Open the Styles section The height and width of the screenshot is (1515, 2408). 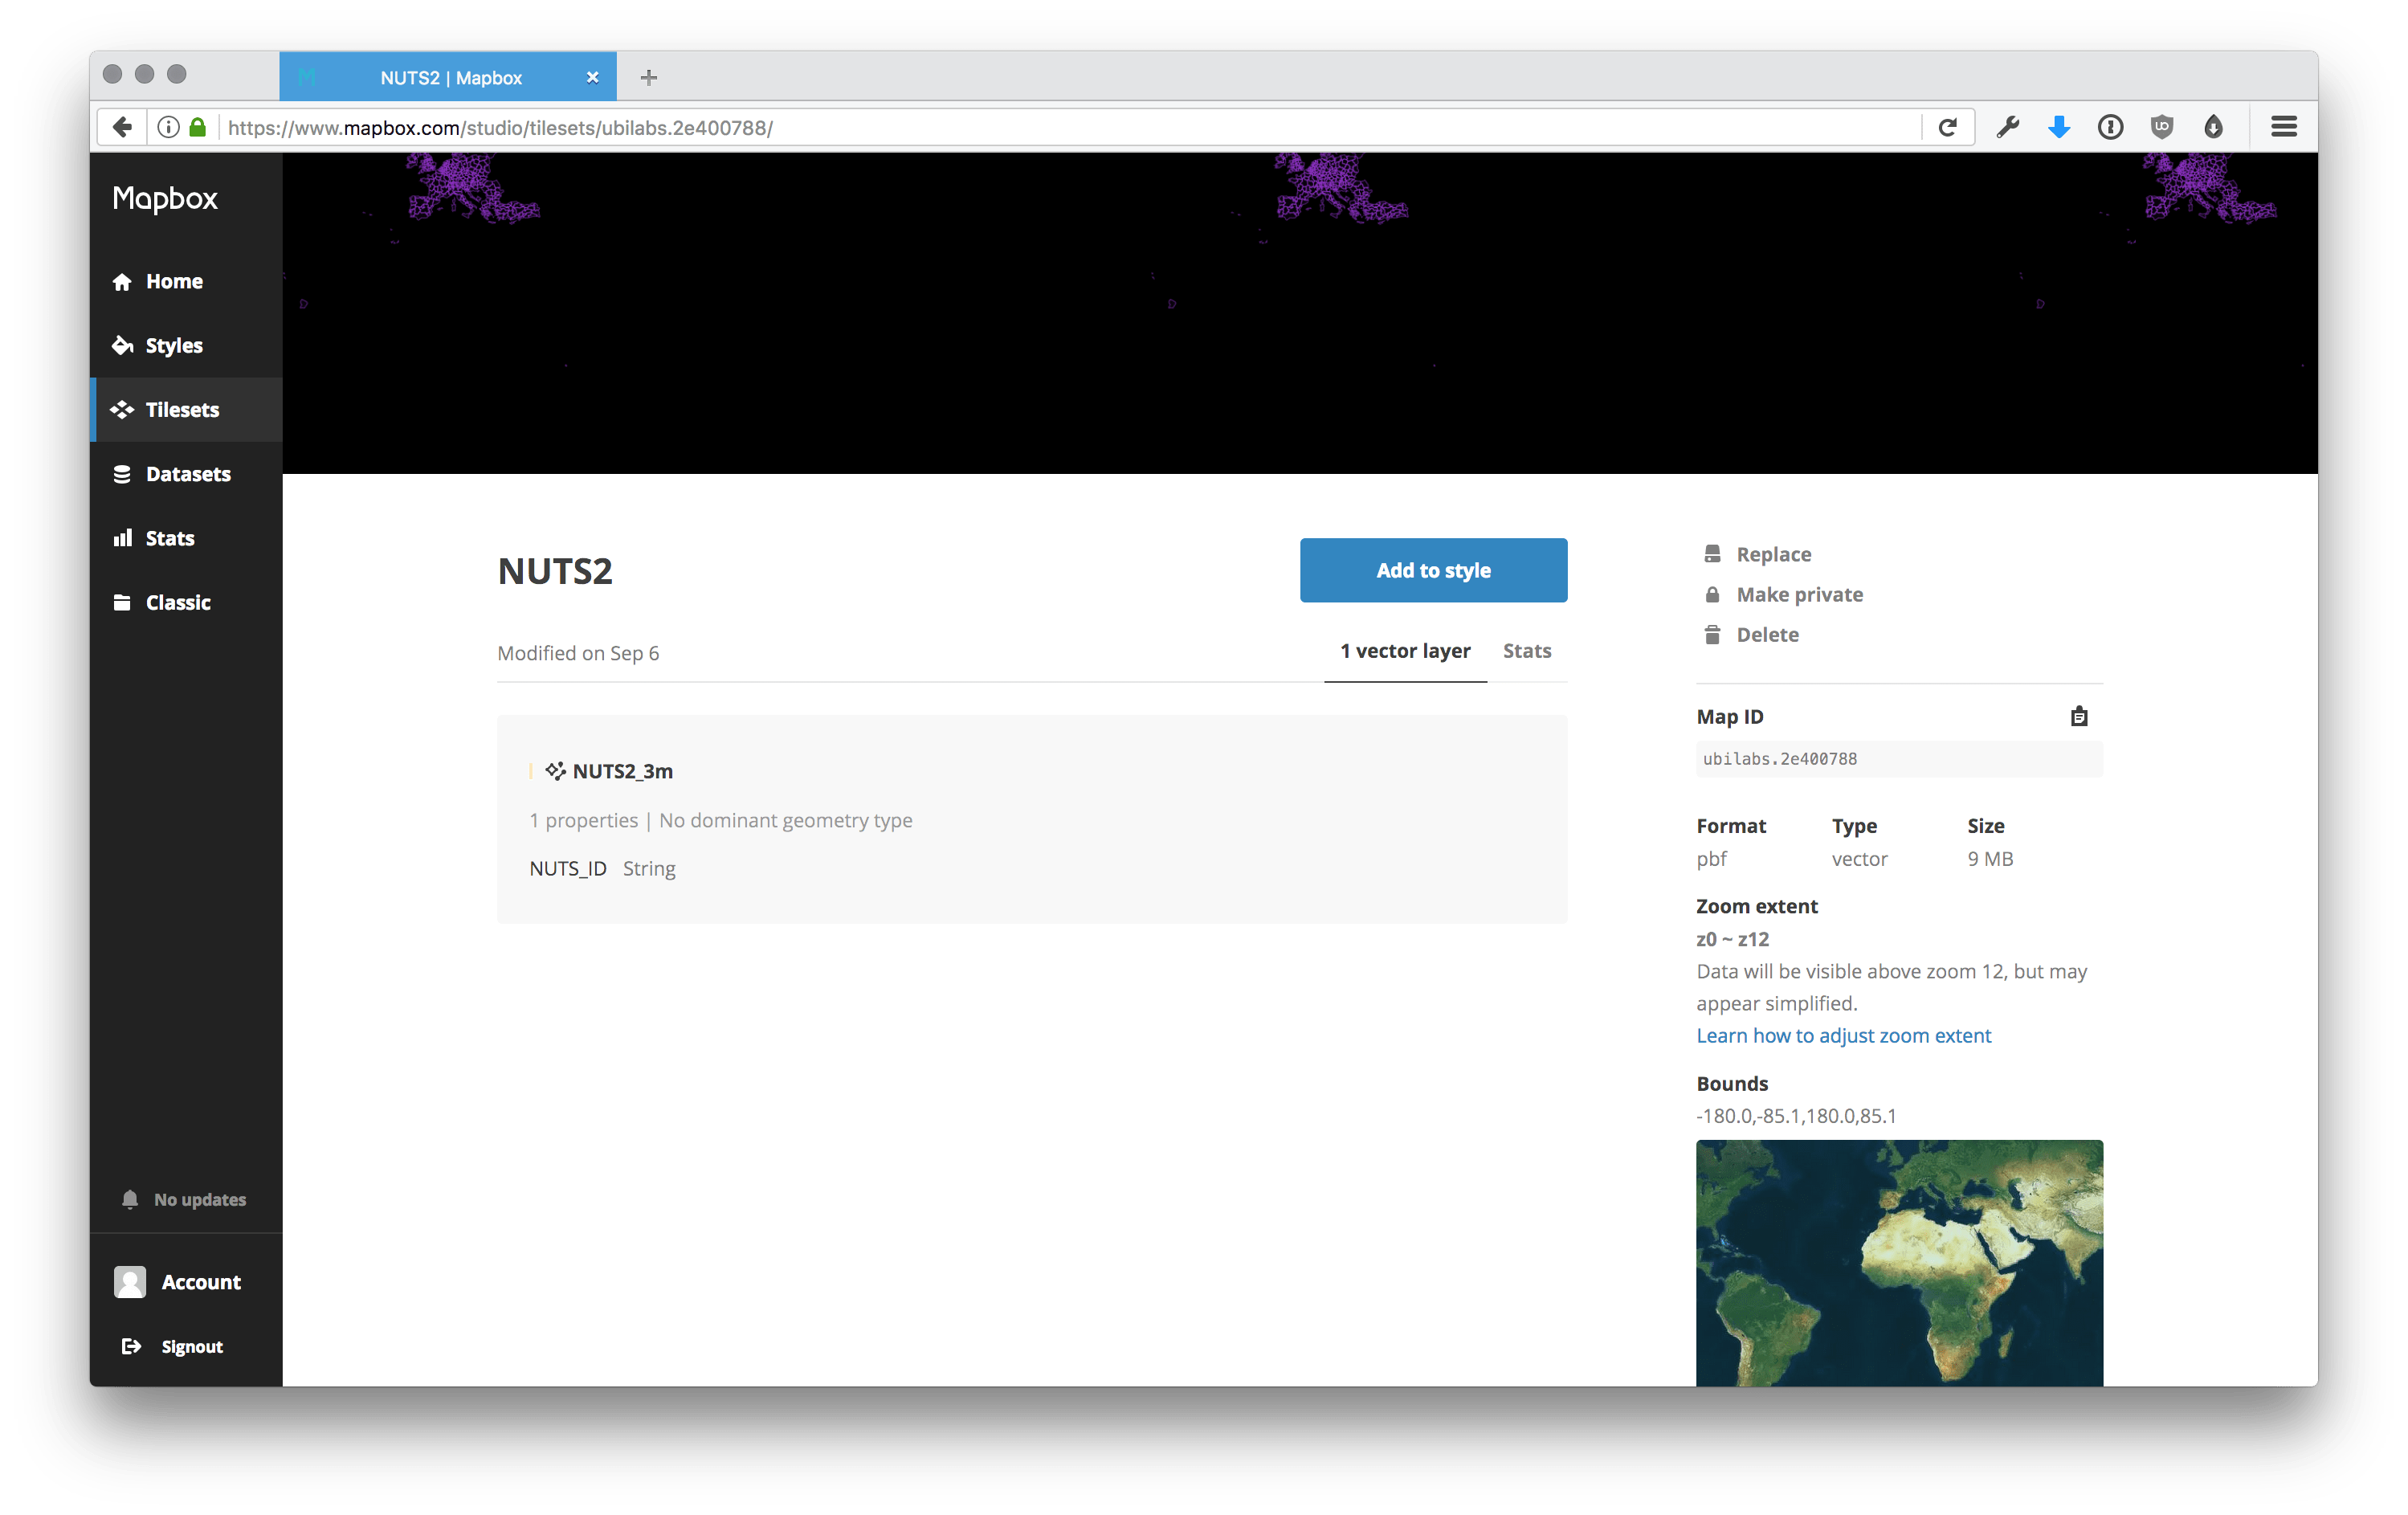pos(186,345)
